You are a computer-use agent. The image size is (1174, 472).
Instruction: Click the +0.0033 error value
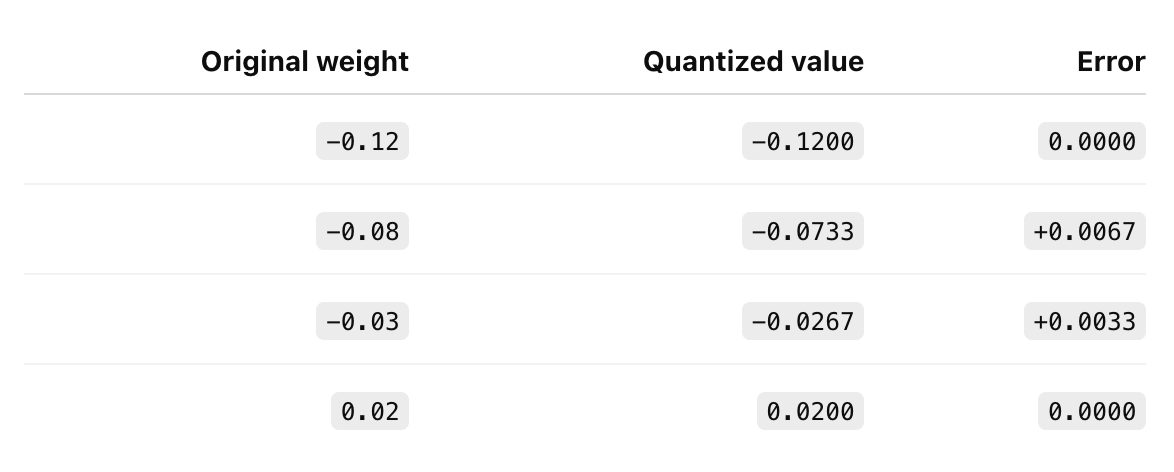pyautogui.click(x=1085, y=321)
